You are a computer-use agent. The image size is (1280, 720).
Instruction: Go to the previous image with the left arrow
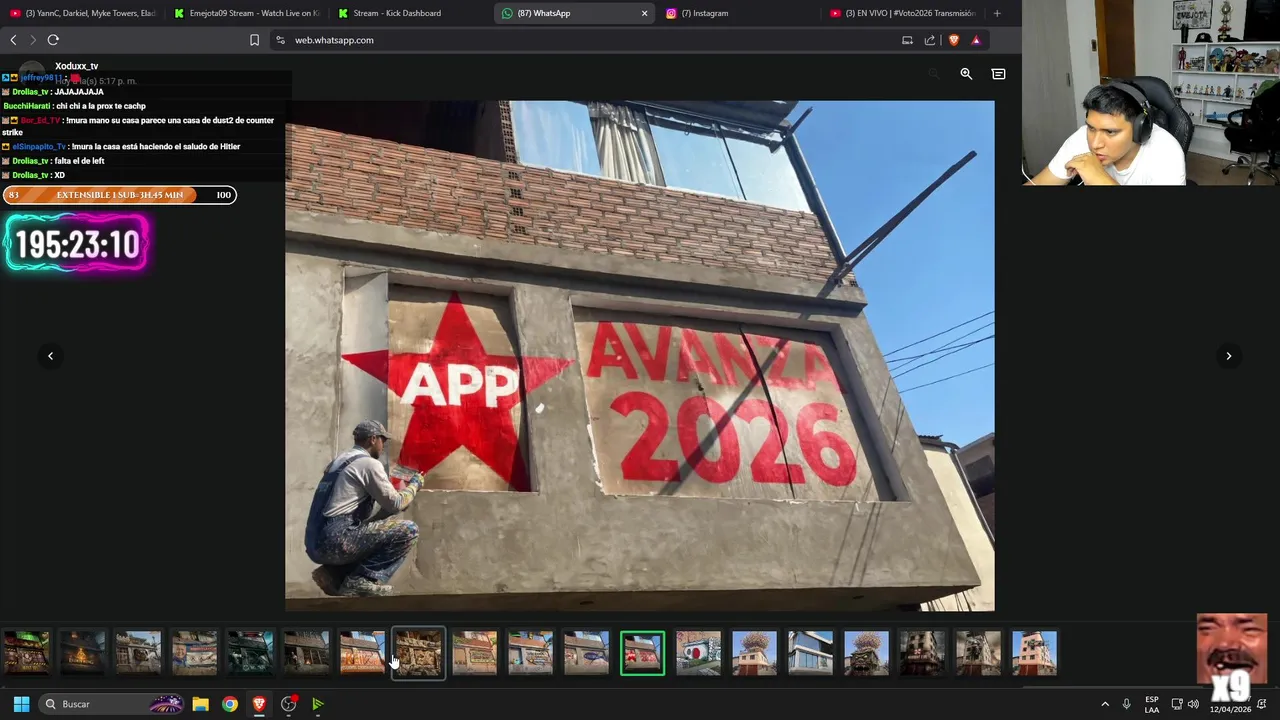click(x=50, y=356)
